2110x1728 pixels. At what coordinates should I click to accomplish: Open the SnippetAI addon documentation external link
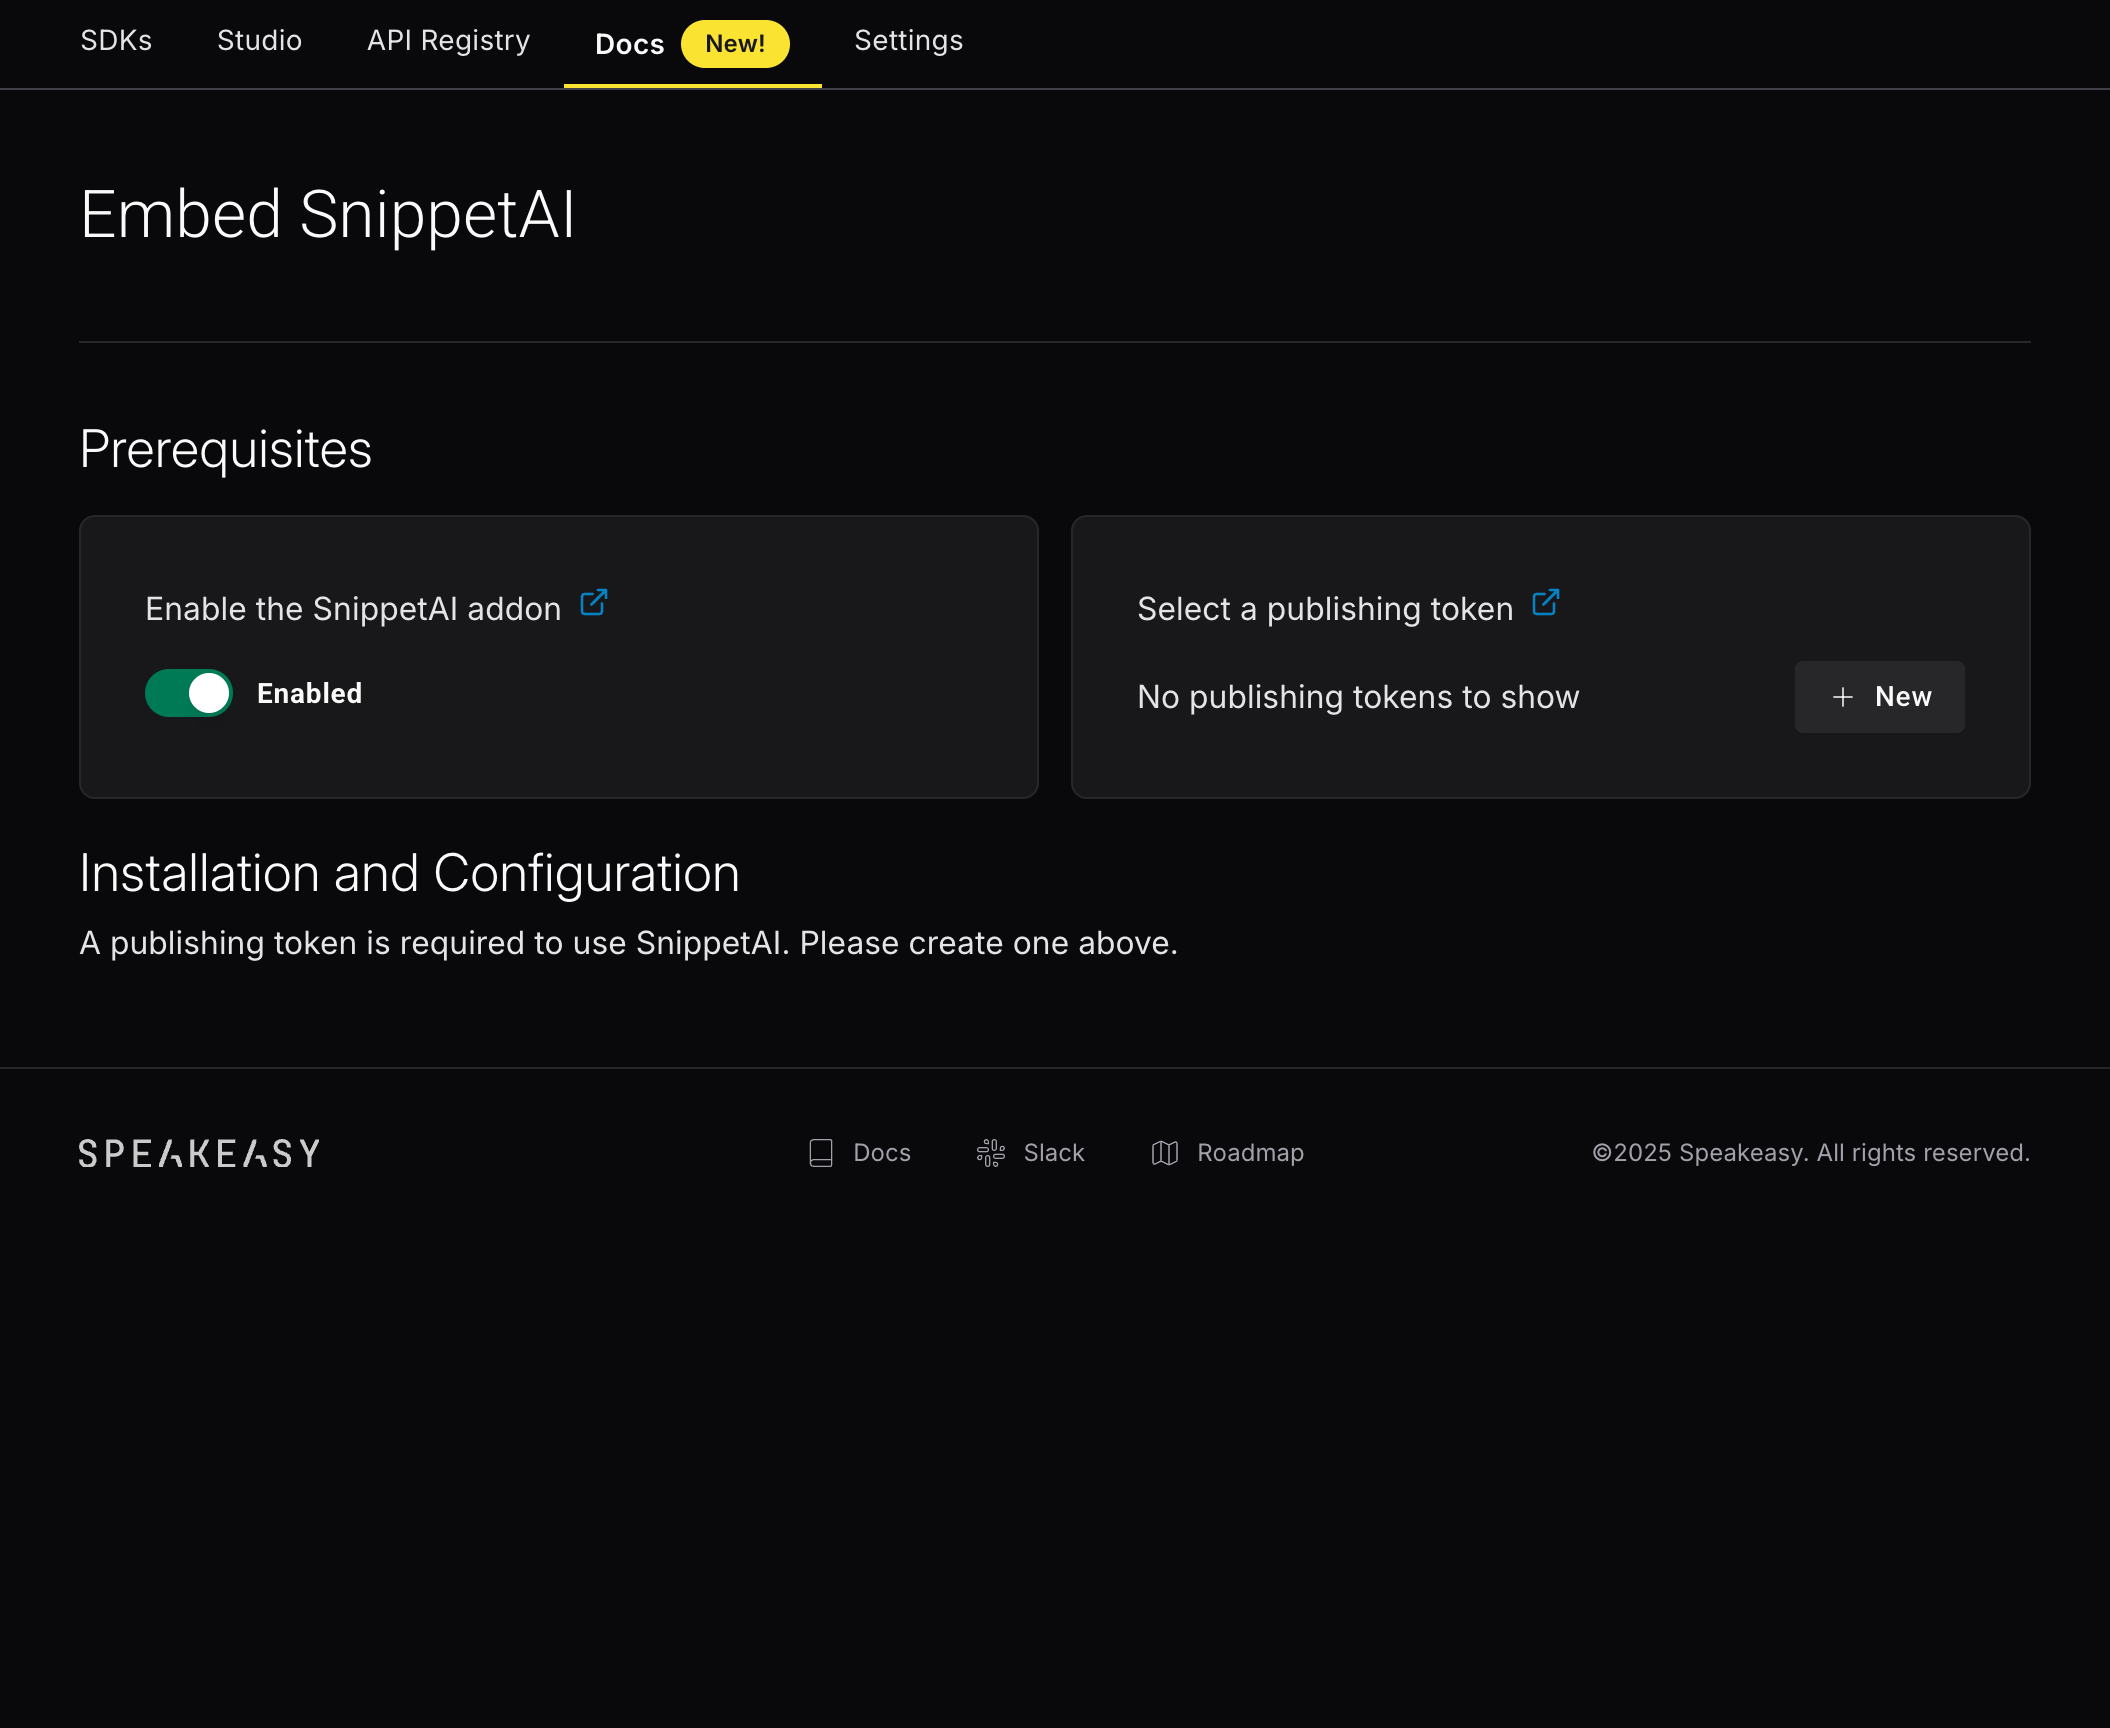pyautogui.click(x=593, y=604)
